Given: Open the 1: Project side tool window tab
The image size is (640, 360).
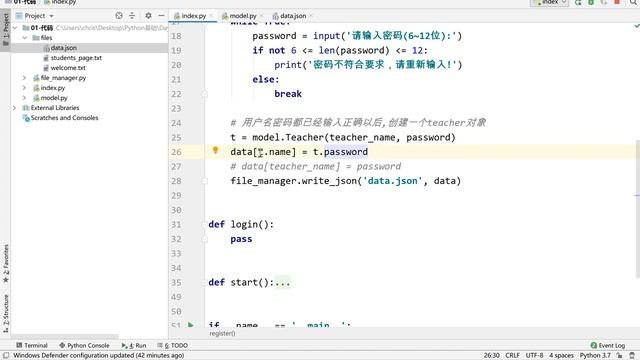Looking at the screenshot, I should tap(6, 29).
